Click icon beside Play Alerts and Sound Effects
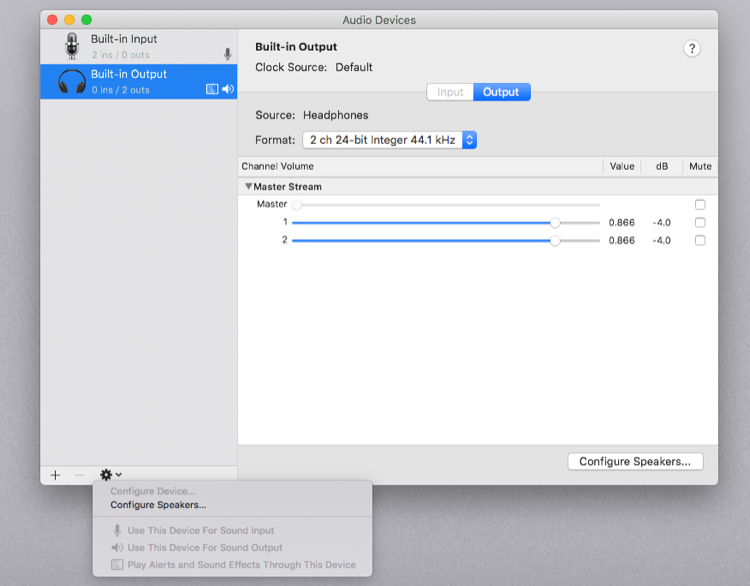 click(117, 564)
